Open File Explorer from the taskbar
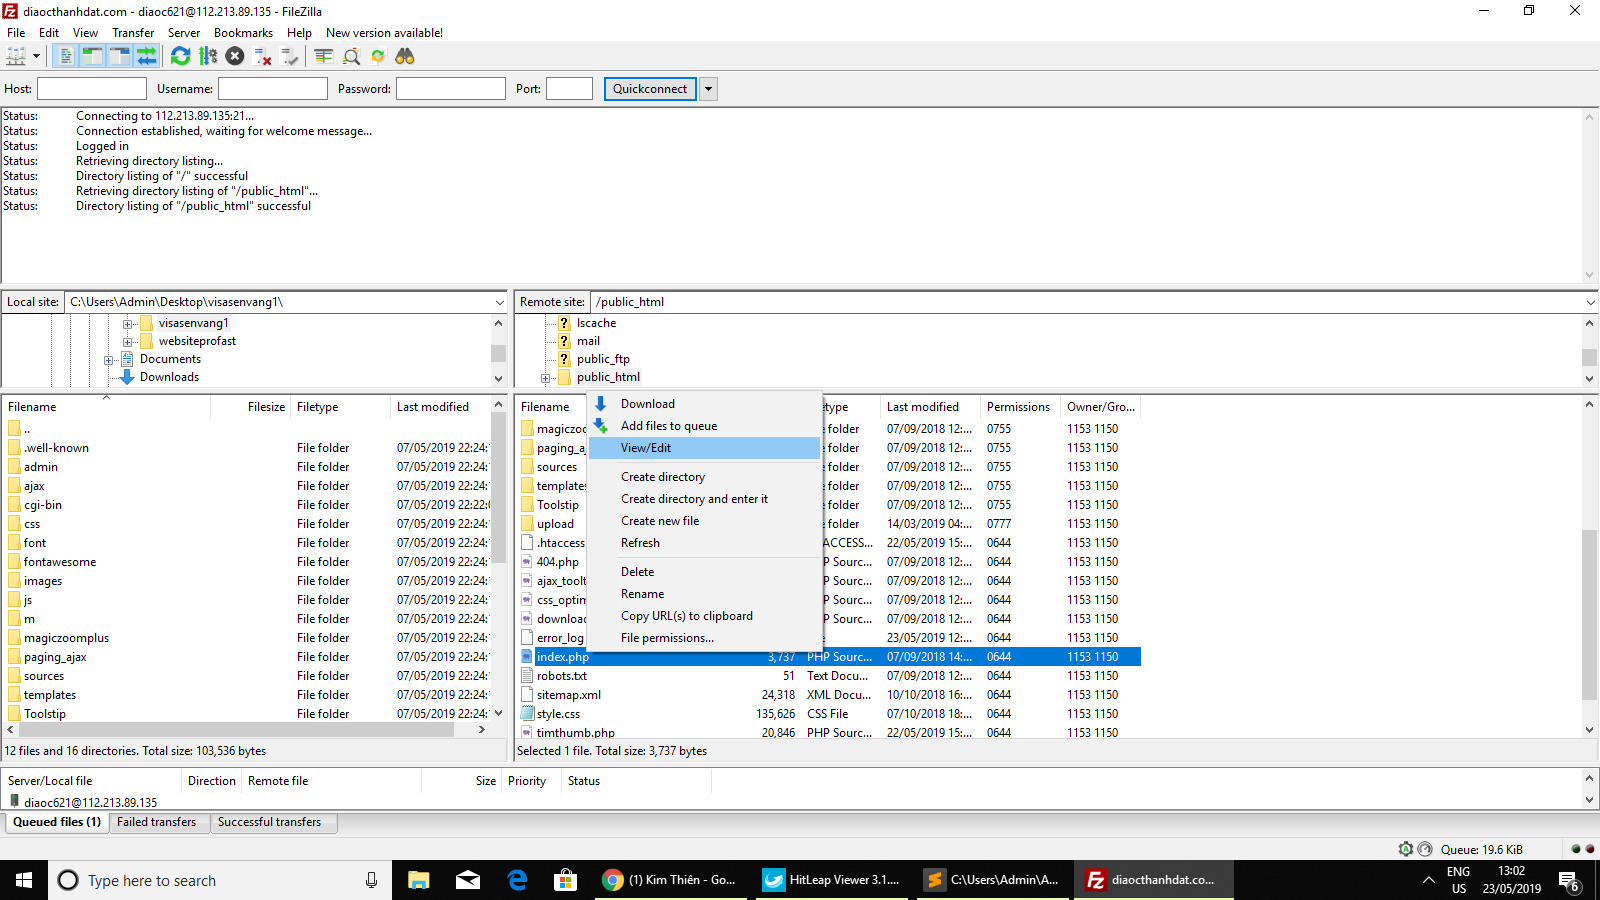Screen dimensions: 1600x900 point(419,880)
